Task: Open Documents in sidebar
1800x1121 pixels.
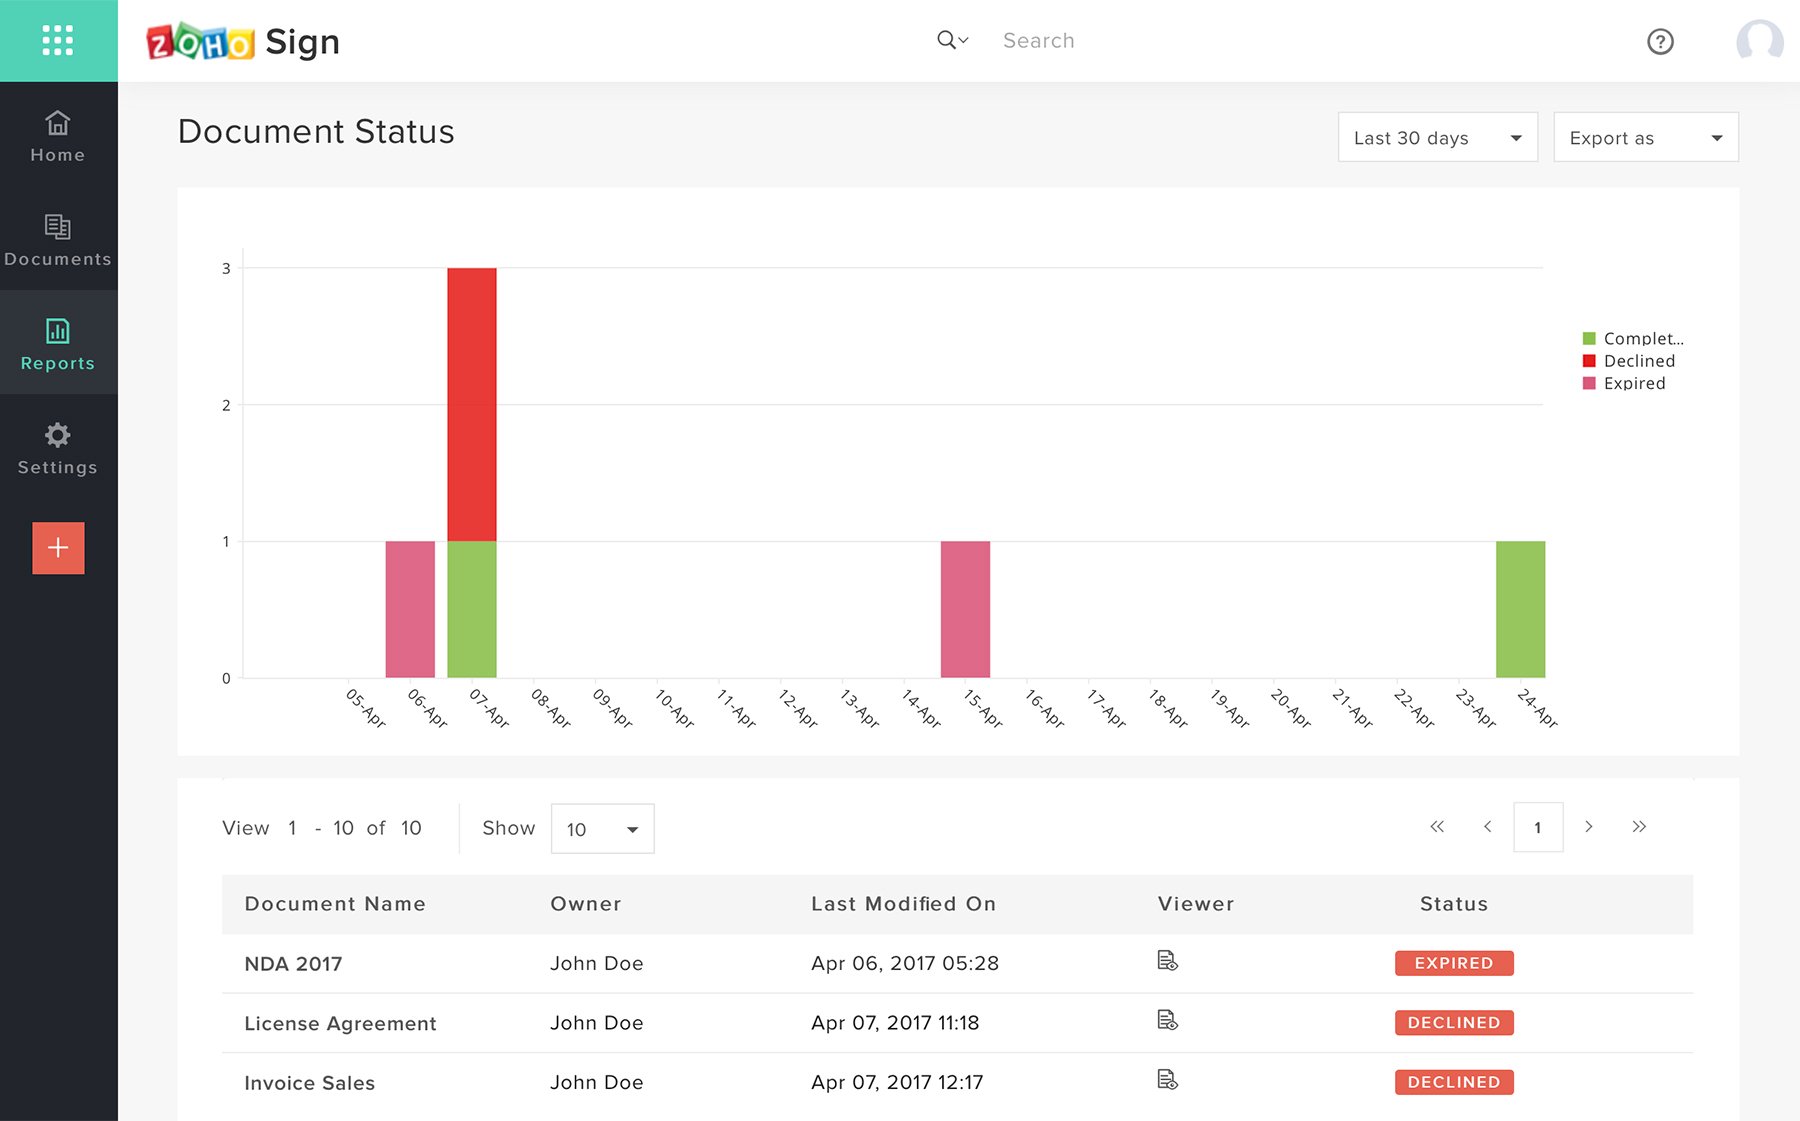Action: (x=58, y=240)
